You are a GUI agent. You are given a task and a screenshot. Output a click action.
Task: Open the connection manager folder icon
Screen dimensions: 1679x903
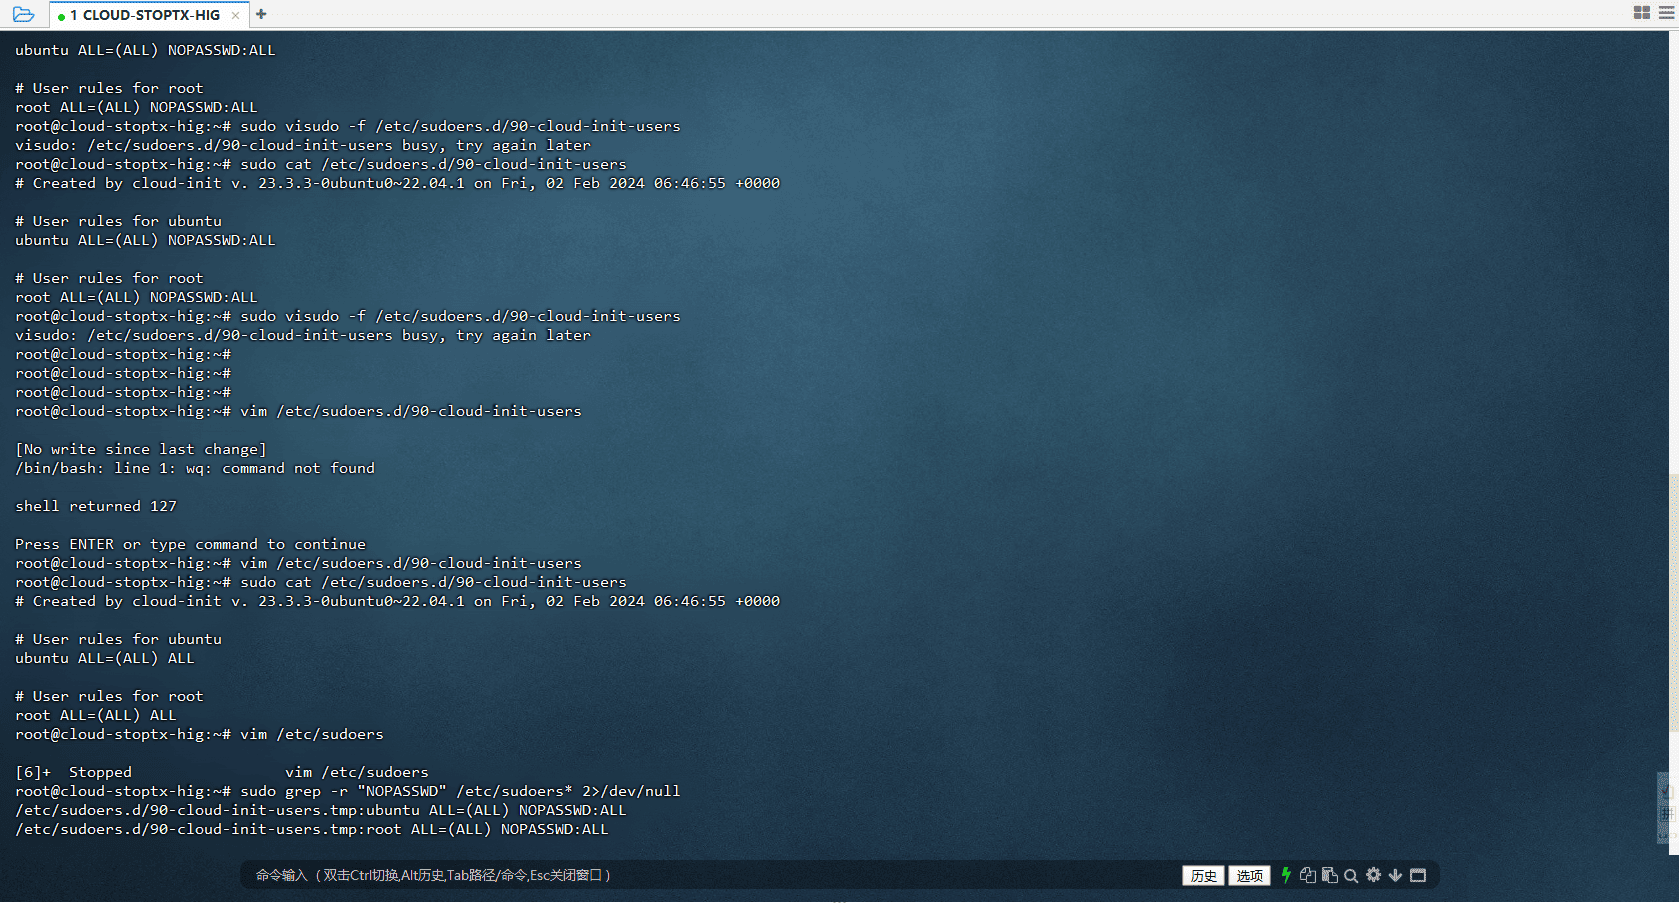[22, 14]
